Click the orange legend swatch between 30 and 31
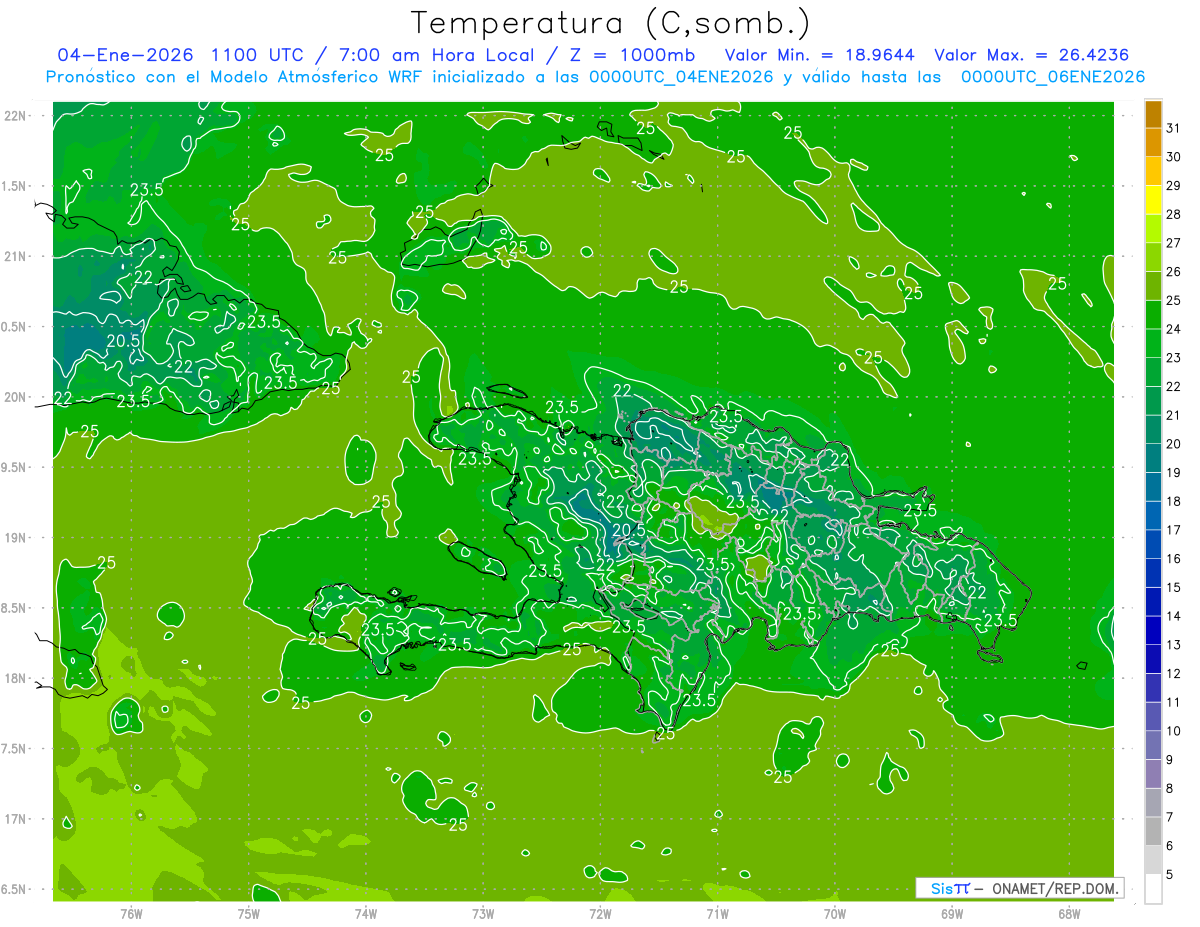This screenshot has height=927, width=1200. point(1153,143)
